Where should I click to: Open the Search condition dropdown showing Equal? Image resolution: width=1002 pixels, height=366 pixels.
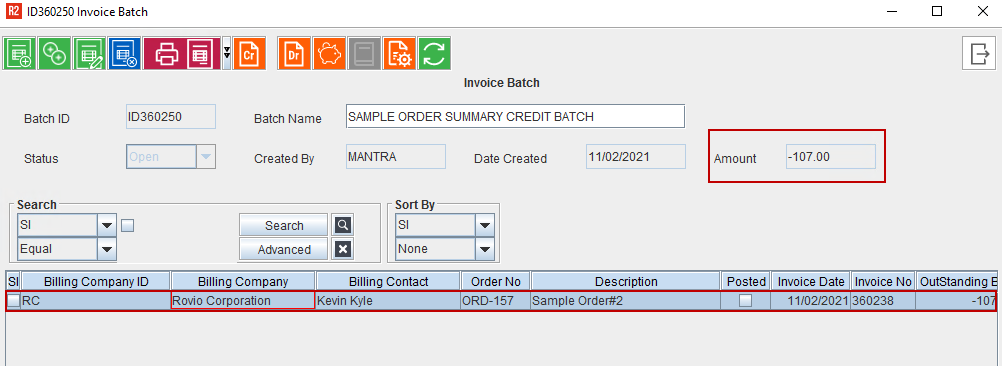click(x=66, y=248)
